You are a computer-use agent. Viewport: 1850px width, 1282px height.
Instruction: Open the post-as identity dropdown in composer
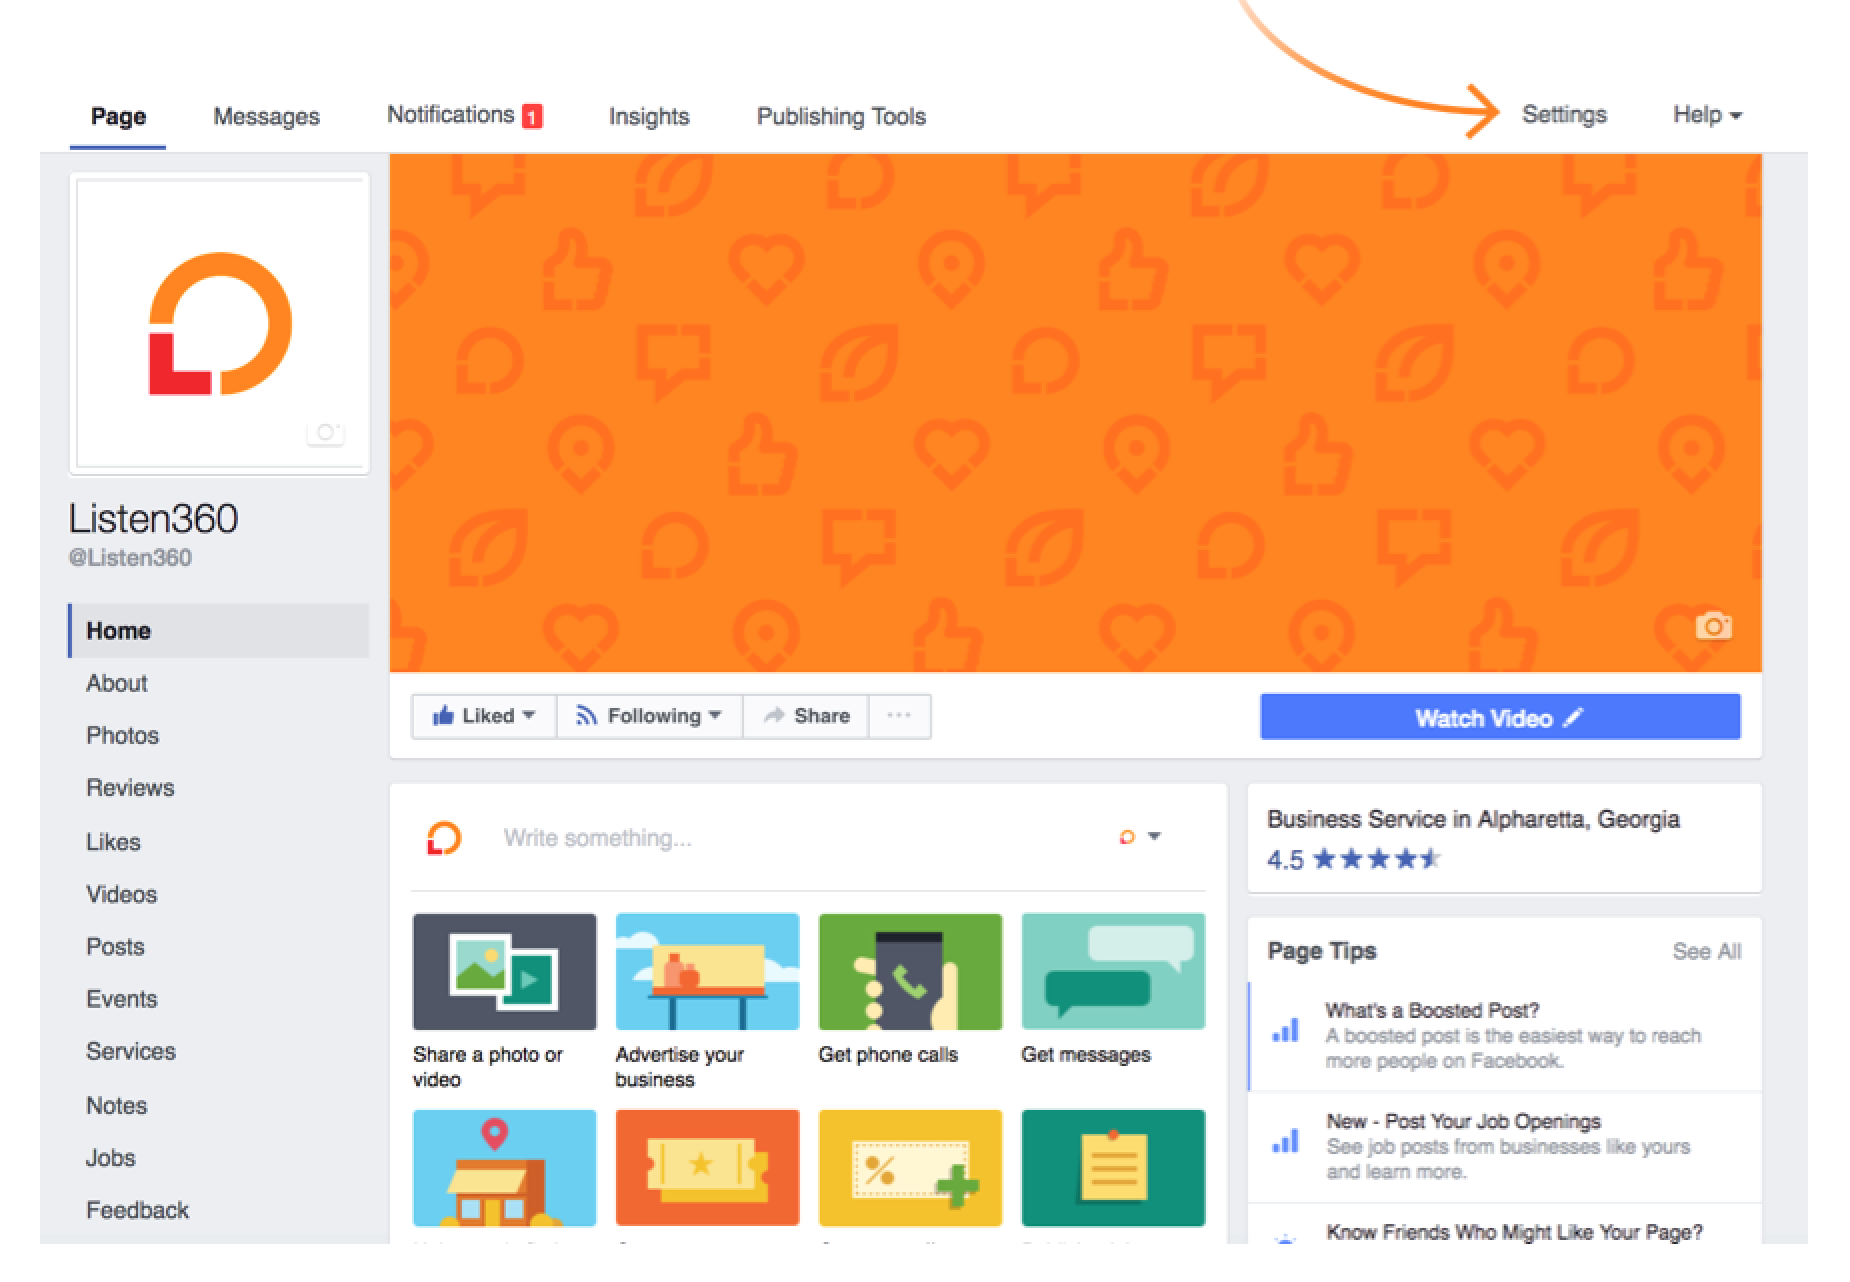tap(1140, 837)
